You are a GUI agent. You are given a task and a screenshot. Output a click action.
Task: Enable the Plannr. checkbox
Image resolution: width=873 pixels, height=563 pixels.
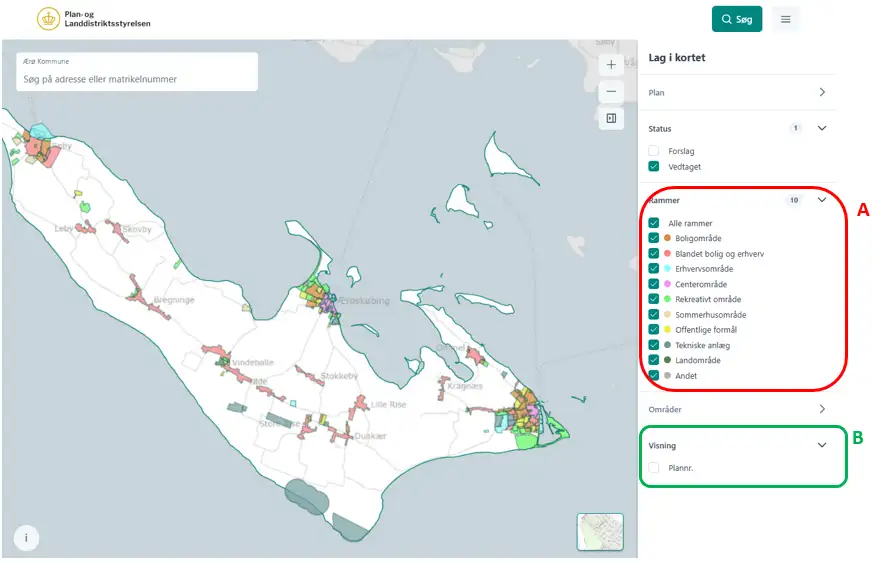[654, 467]
